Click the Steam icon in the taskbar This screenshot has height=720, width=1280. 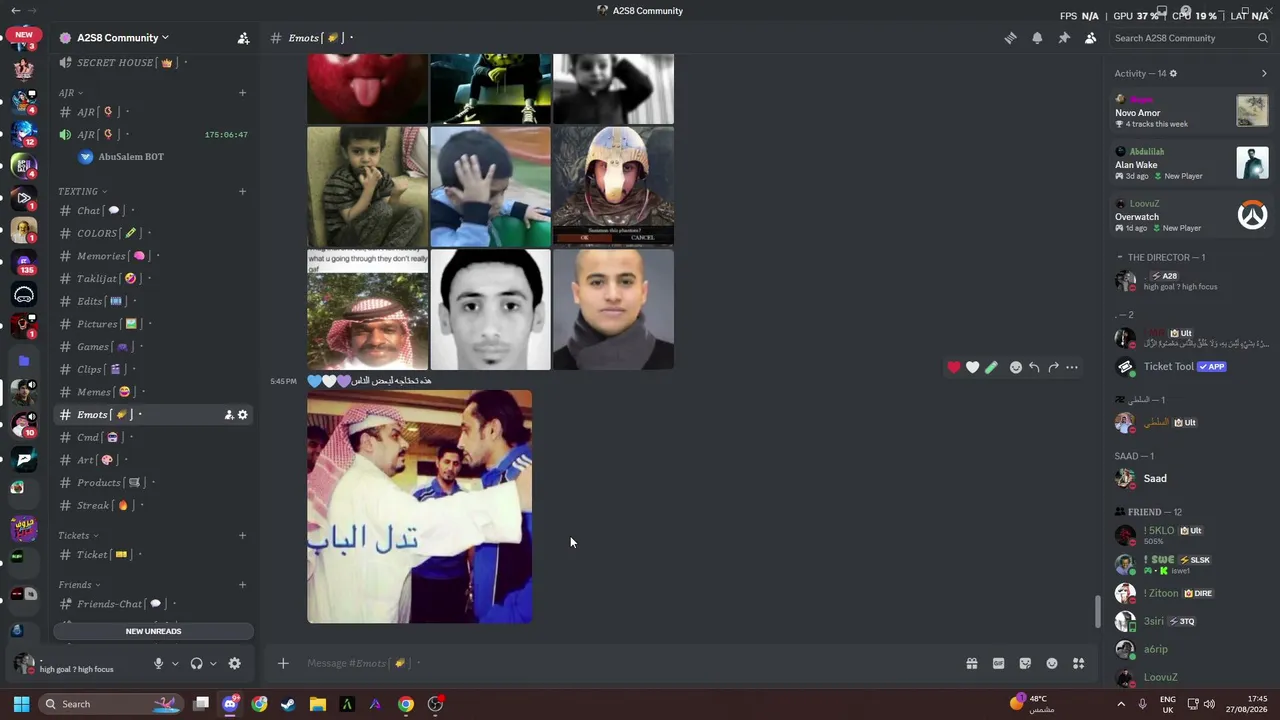click(x=288, y=704)
